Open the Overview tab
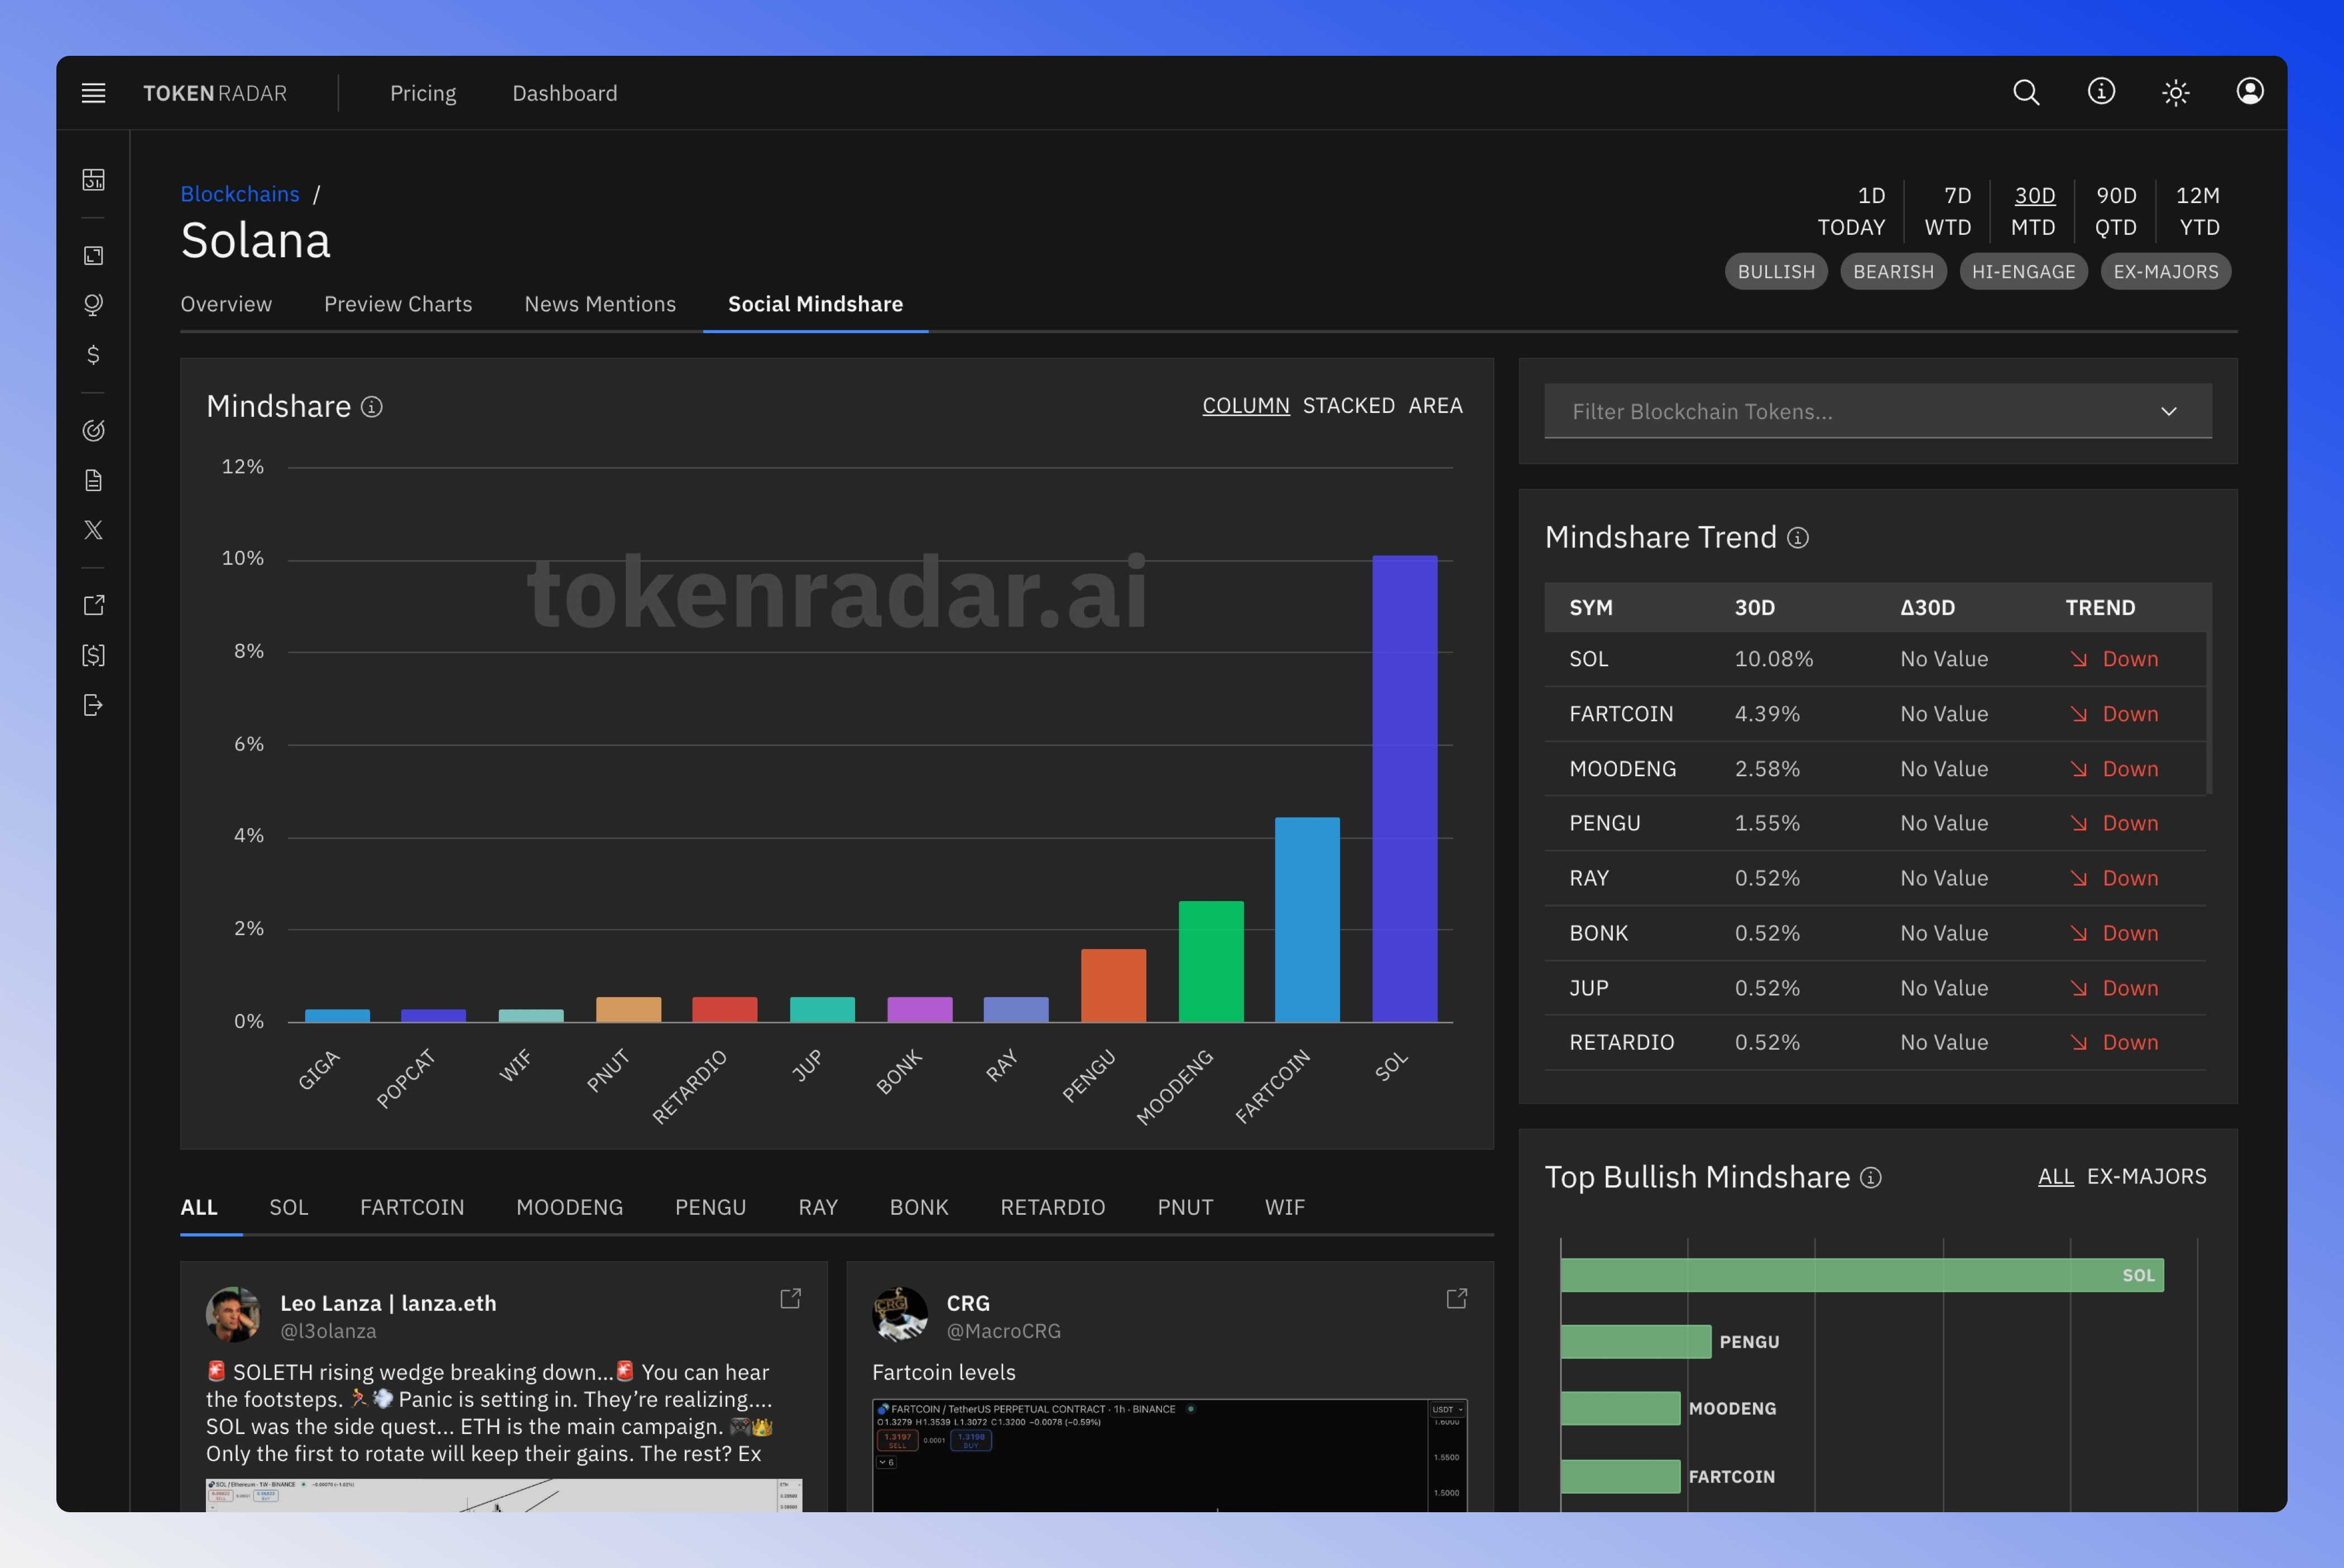 (x=226, y=304)
